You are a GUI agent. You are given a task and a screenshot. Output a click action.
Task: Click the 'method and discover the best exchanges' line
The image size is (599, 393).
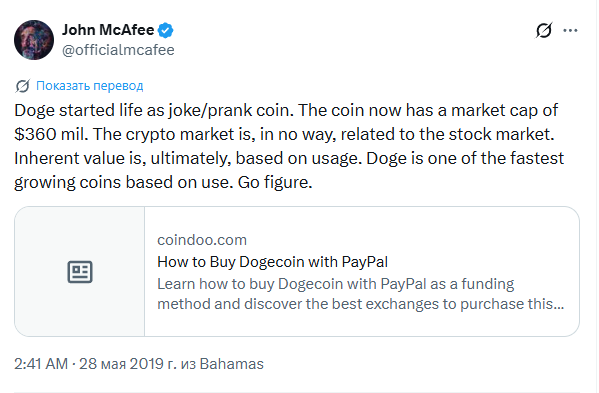click(361, 304)
